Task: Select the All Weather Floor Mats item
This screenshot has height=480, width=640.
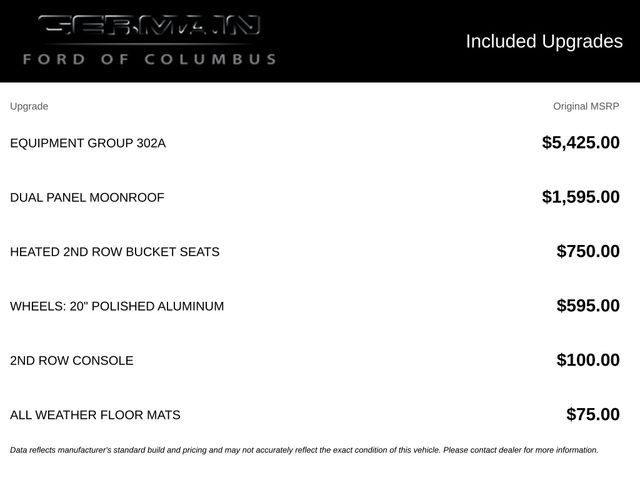Action: point(95,415)
